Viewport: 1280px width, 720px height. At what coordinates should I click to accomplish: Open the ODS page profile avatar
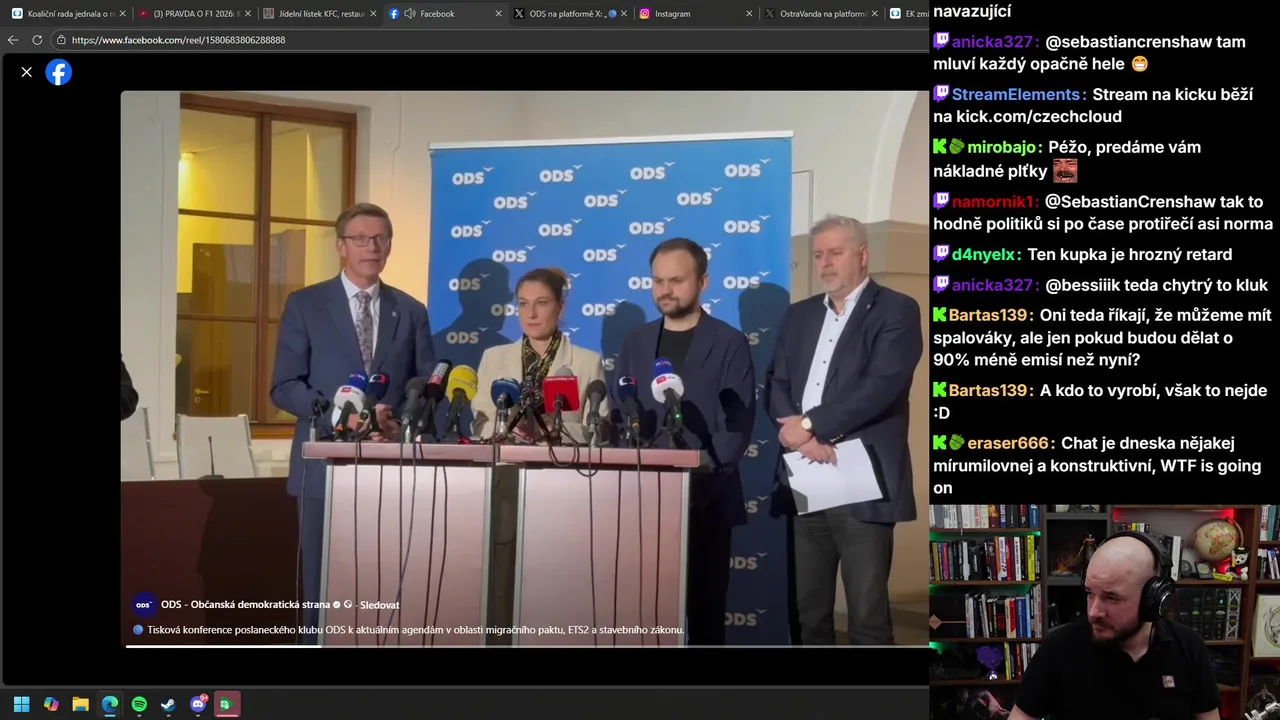tap(144, 605)
